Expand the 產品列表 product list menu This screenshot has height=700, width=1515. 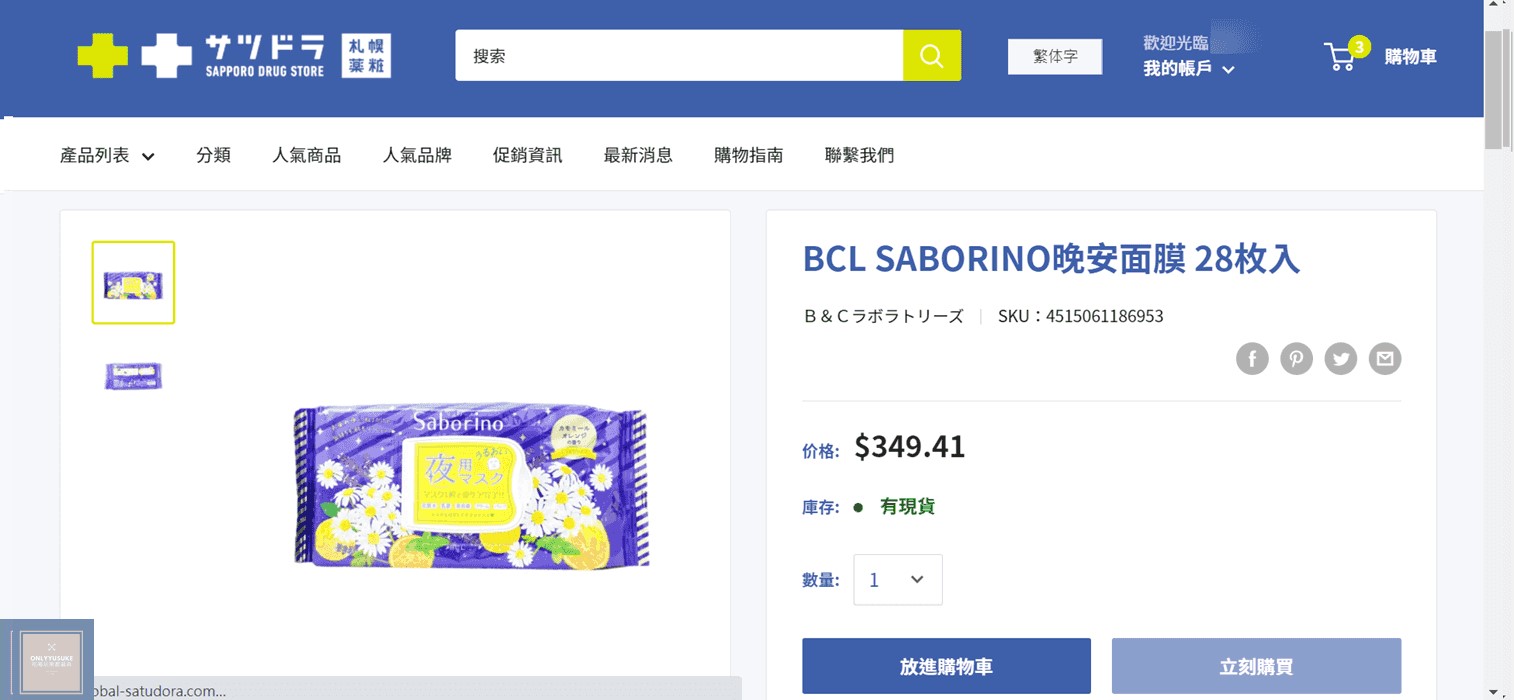[107, 155]
